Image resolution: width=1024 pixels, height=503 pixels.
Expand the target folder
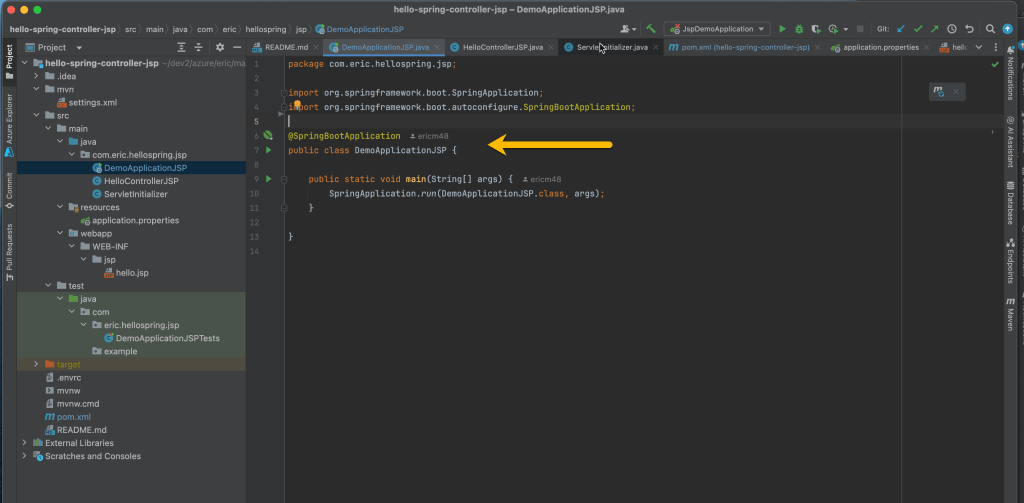coord(37,364)
